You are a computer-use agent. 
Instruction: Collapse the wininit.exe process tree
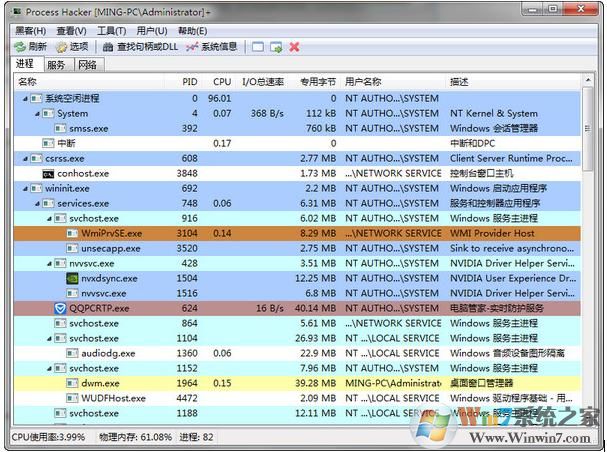pyautogui.click(x=22, y=188)
